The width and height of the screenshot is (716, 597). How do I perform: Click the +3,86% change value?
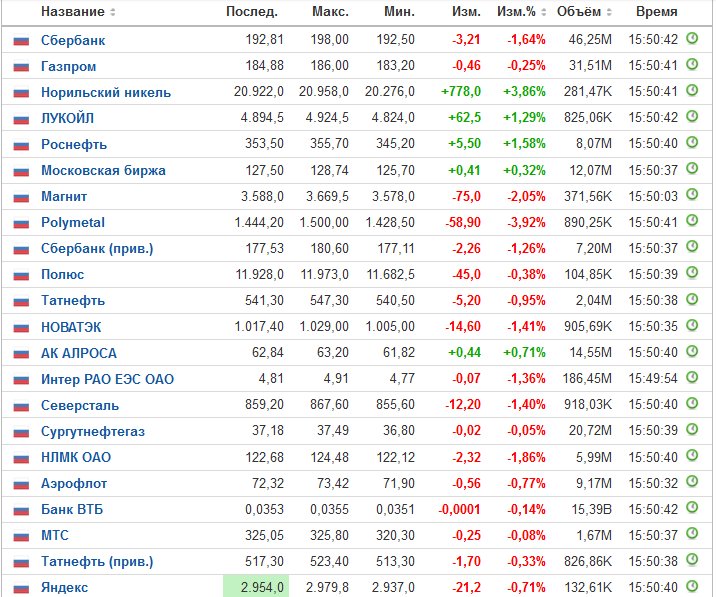(524, 91)
